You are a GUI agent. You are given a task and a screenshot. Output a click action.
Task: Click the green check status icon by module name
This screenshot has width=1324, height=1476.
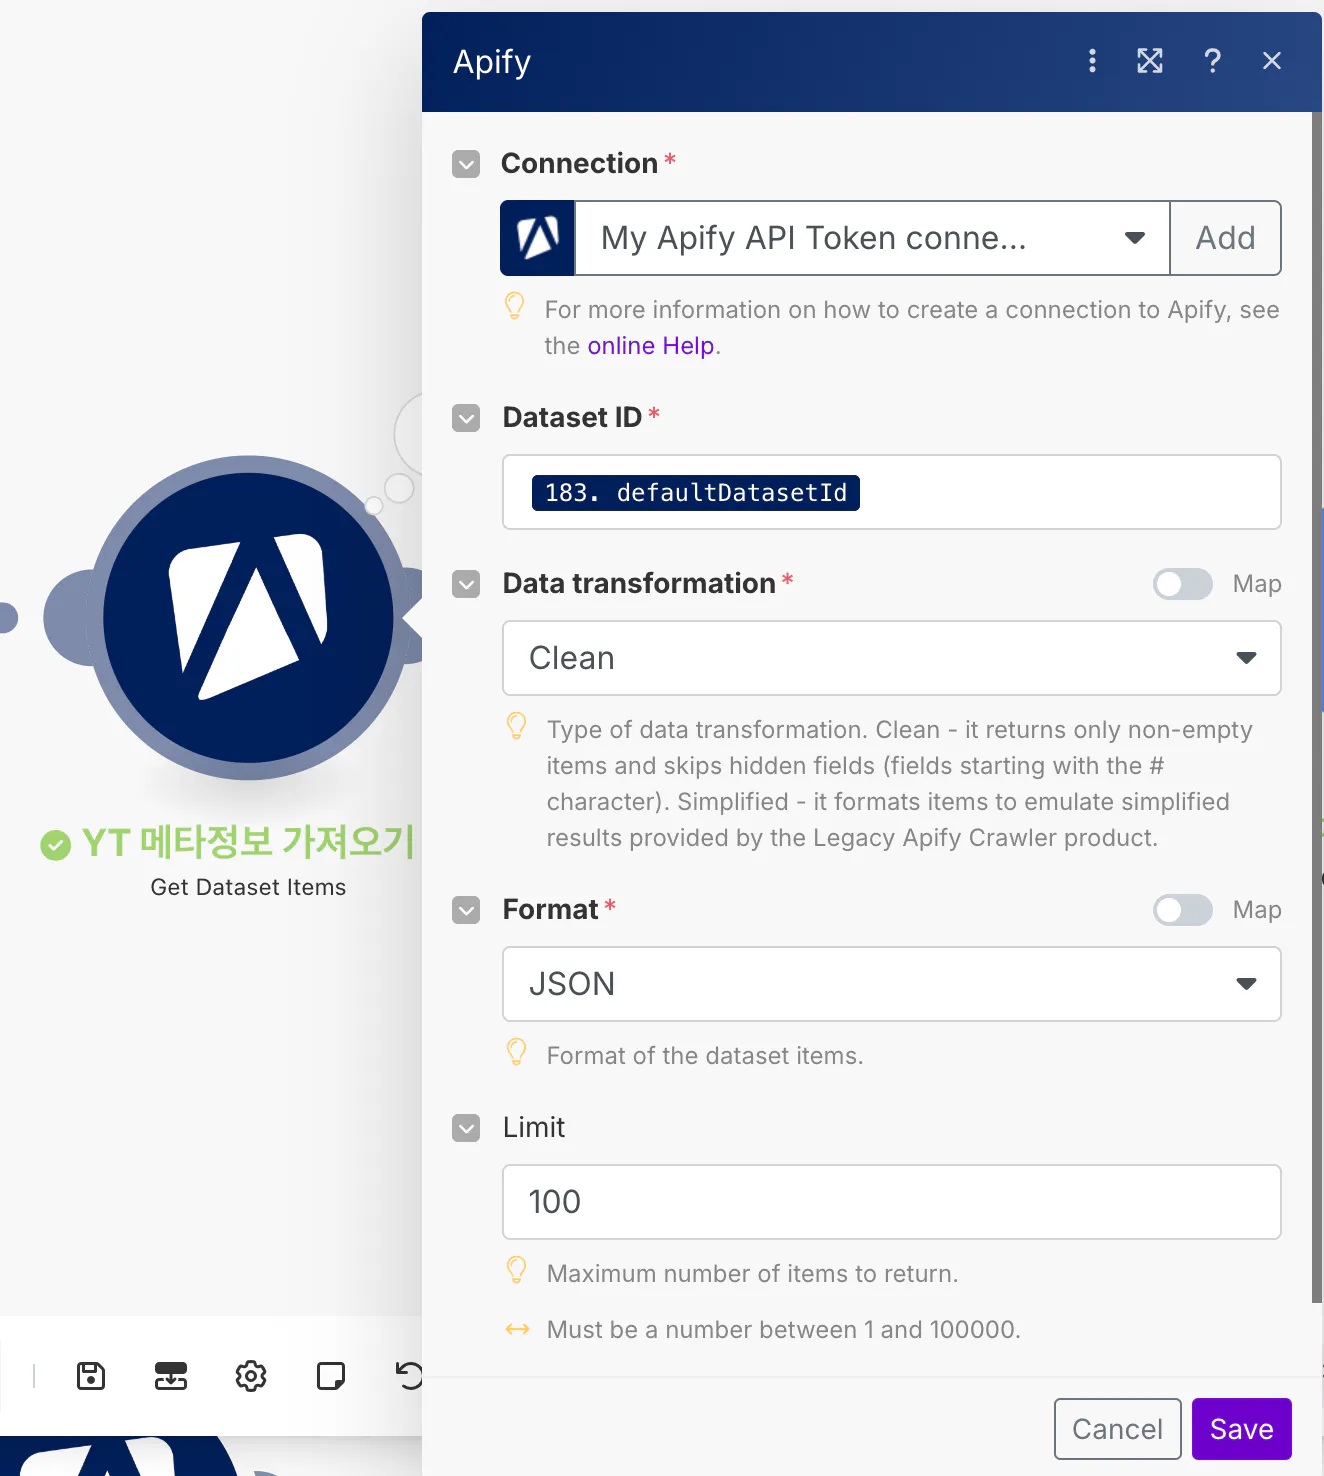(x=55, y=845)
